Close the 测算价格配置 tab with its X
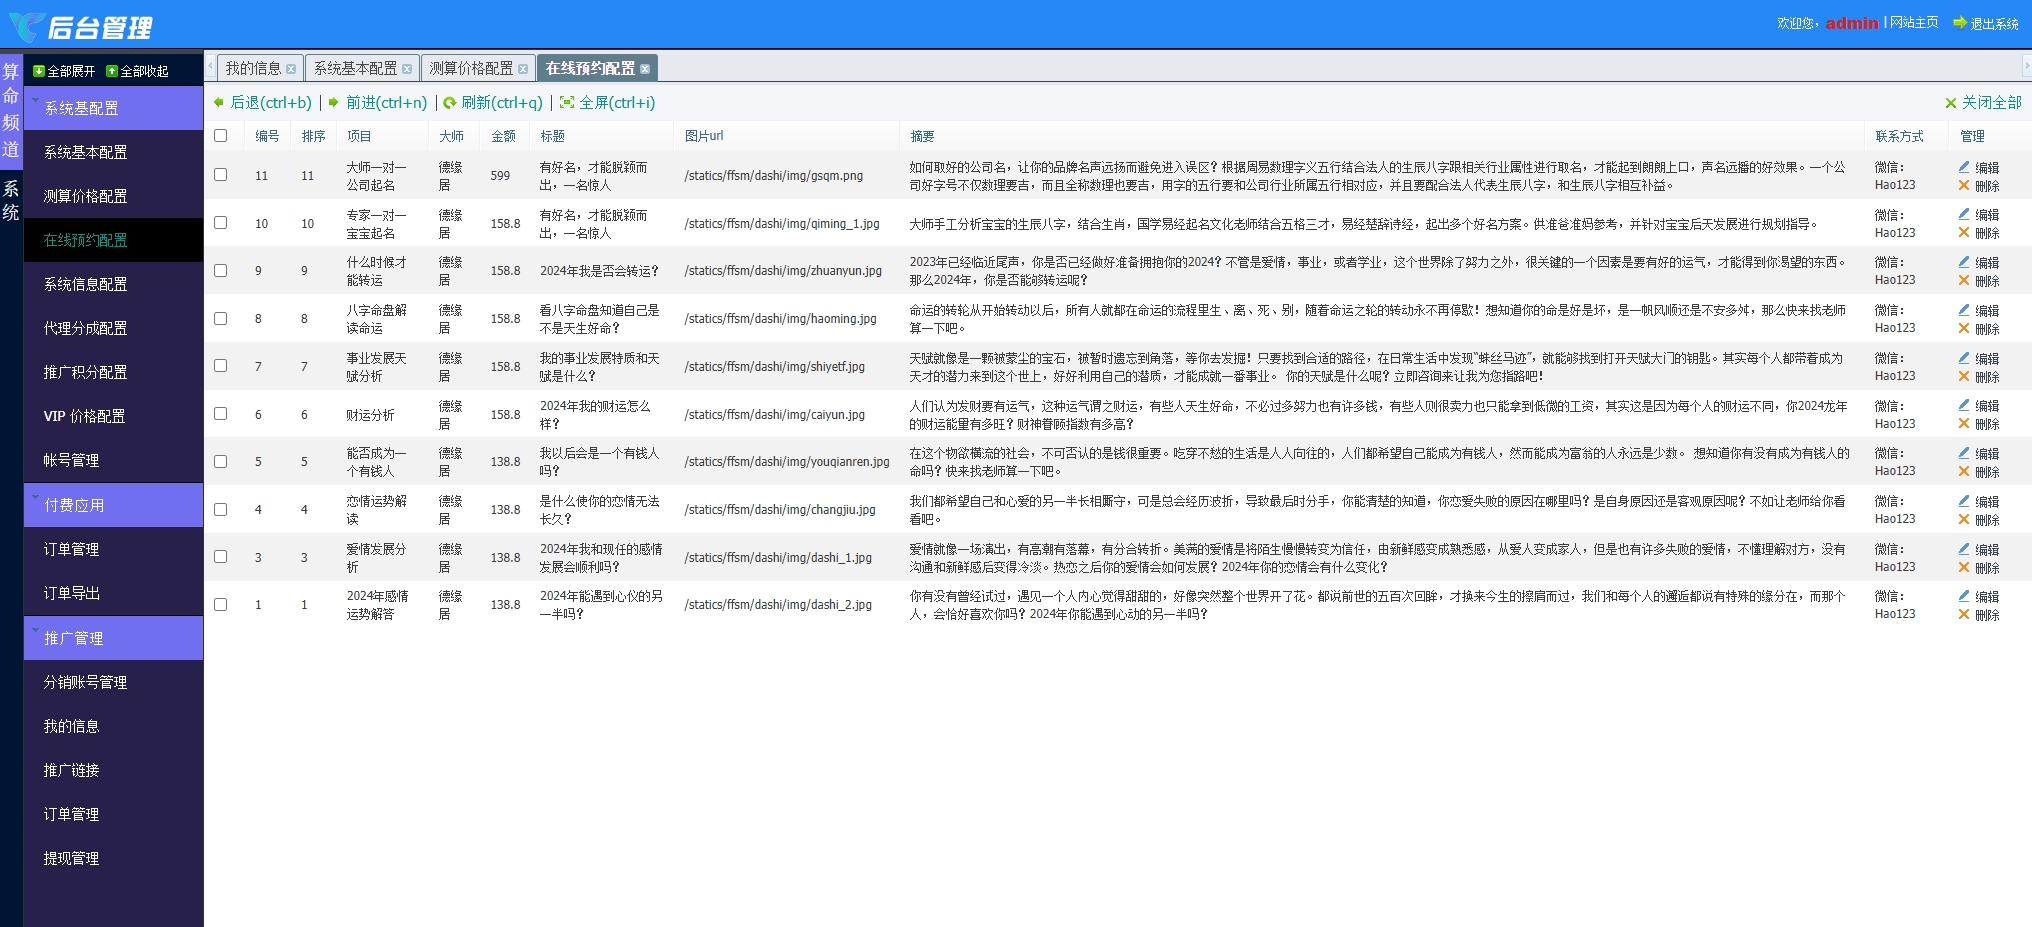This screenshot has width=2032, height=927. (x=523, y=69)
